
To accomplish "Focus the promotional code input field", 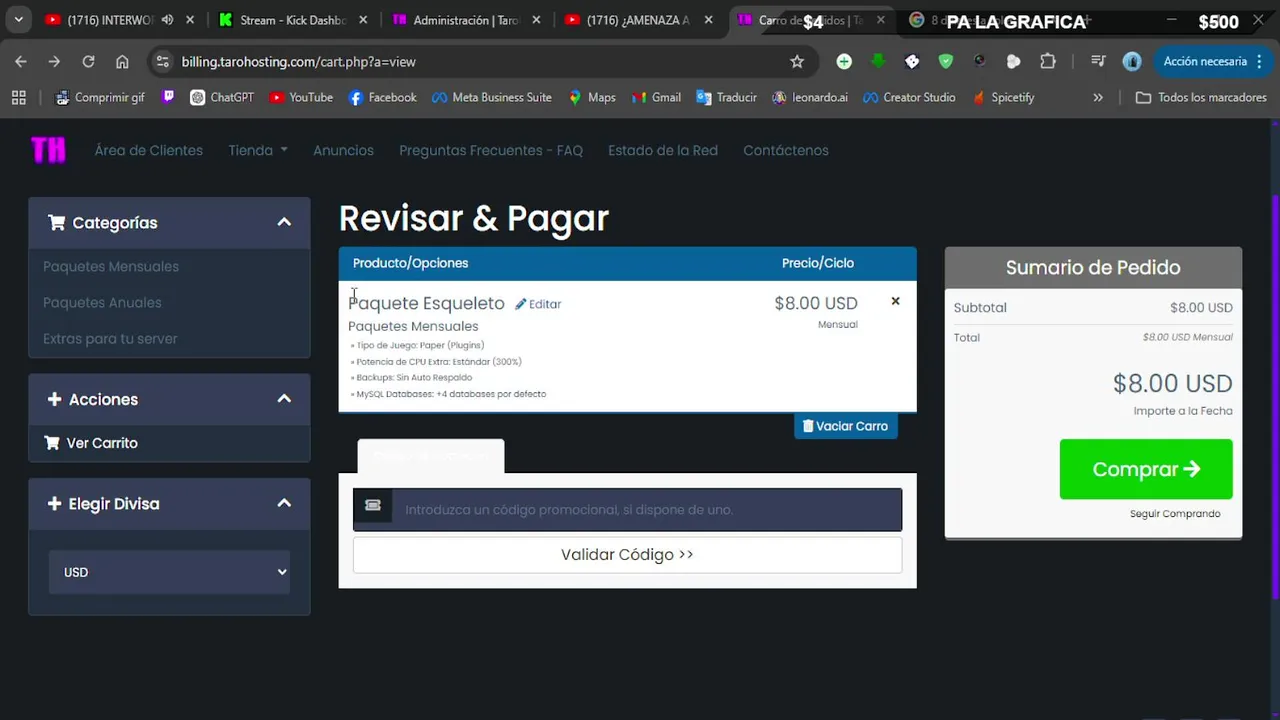I will tap(647, 509).
